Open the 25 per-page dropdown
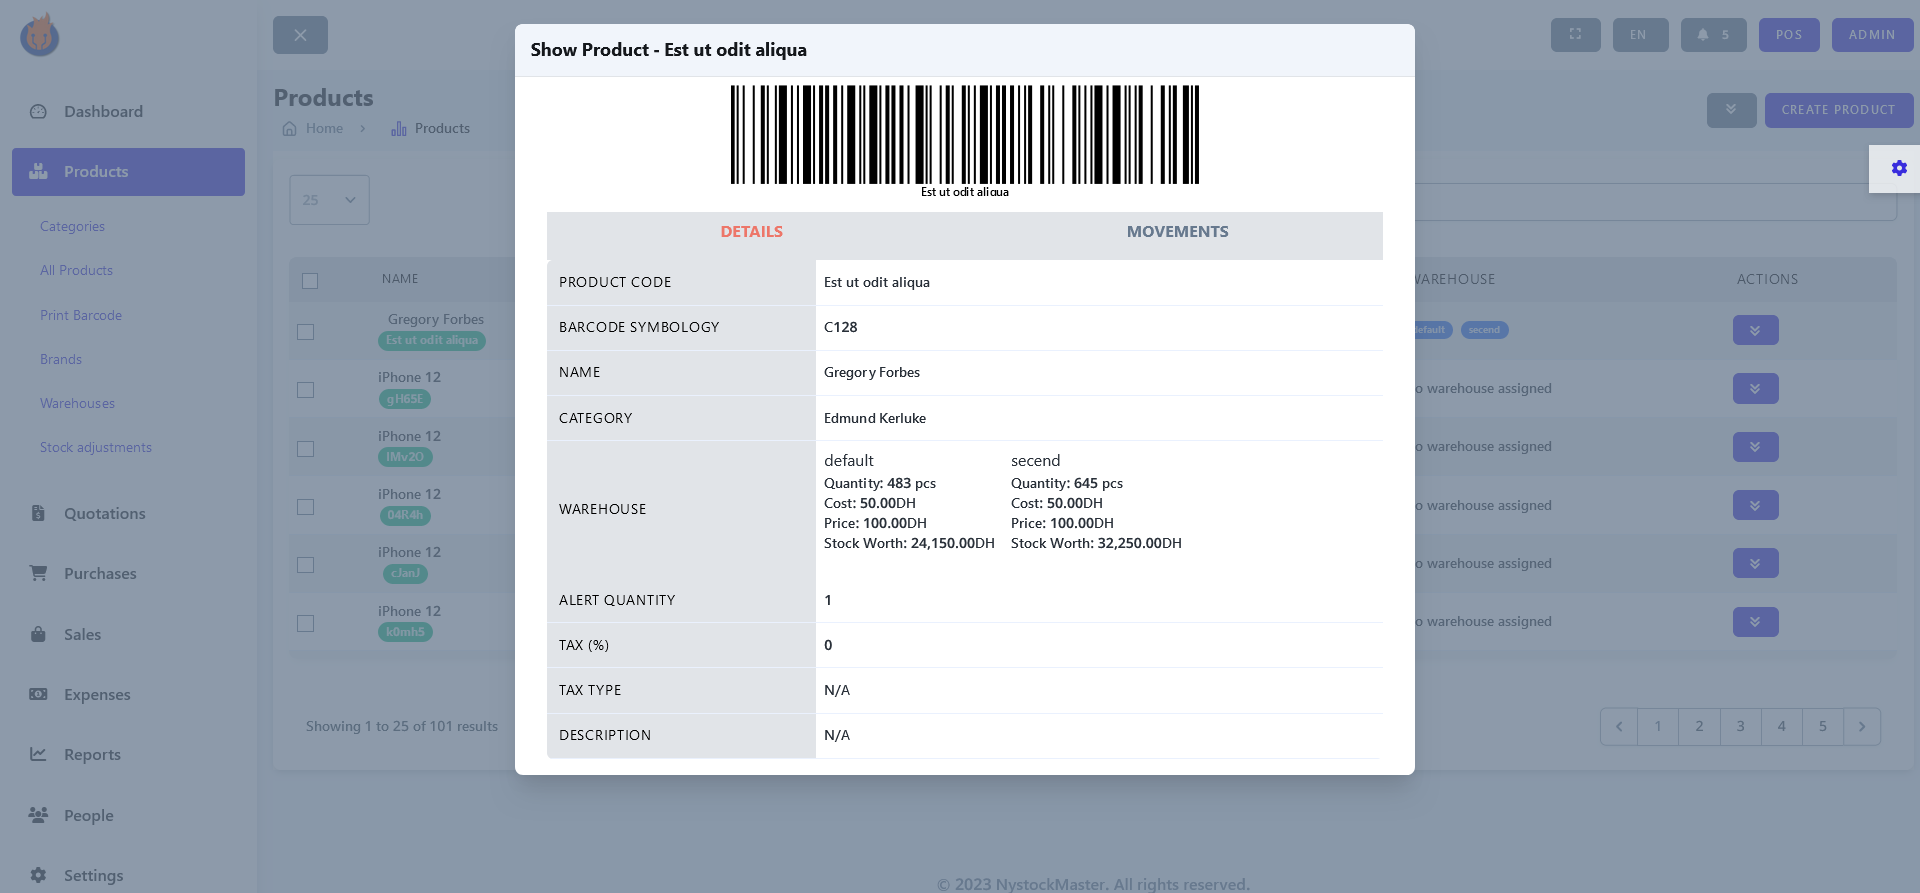 (329, 200)
